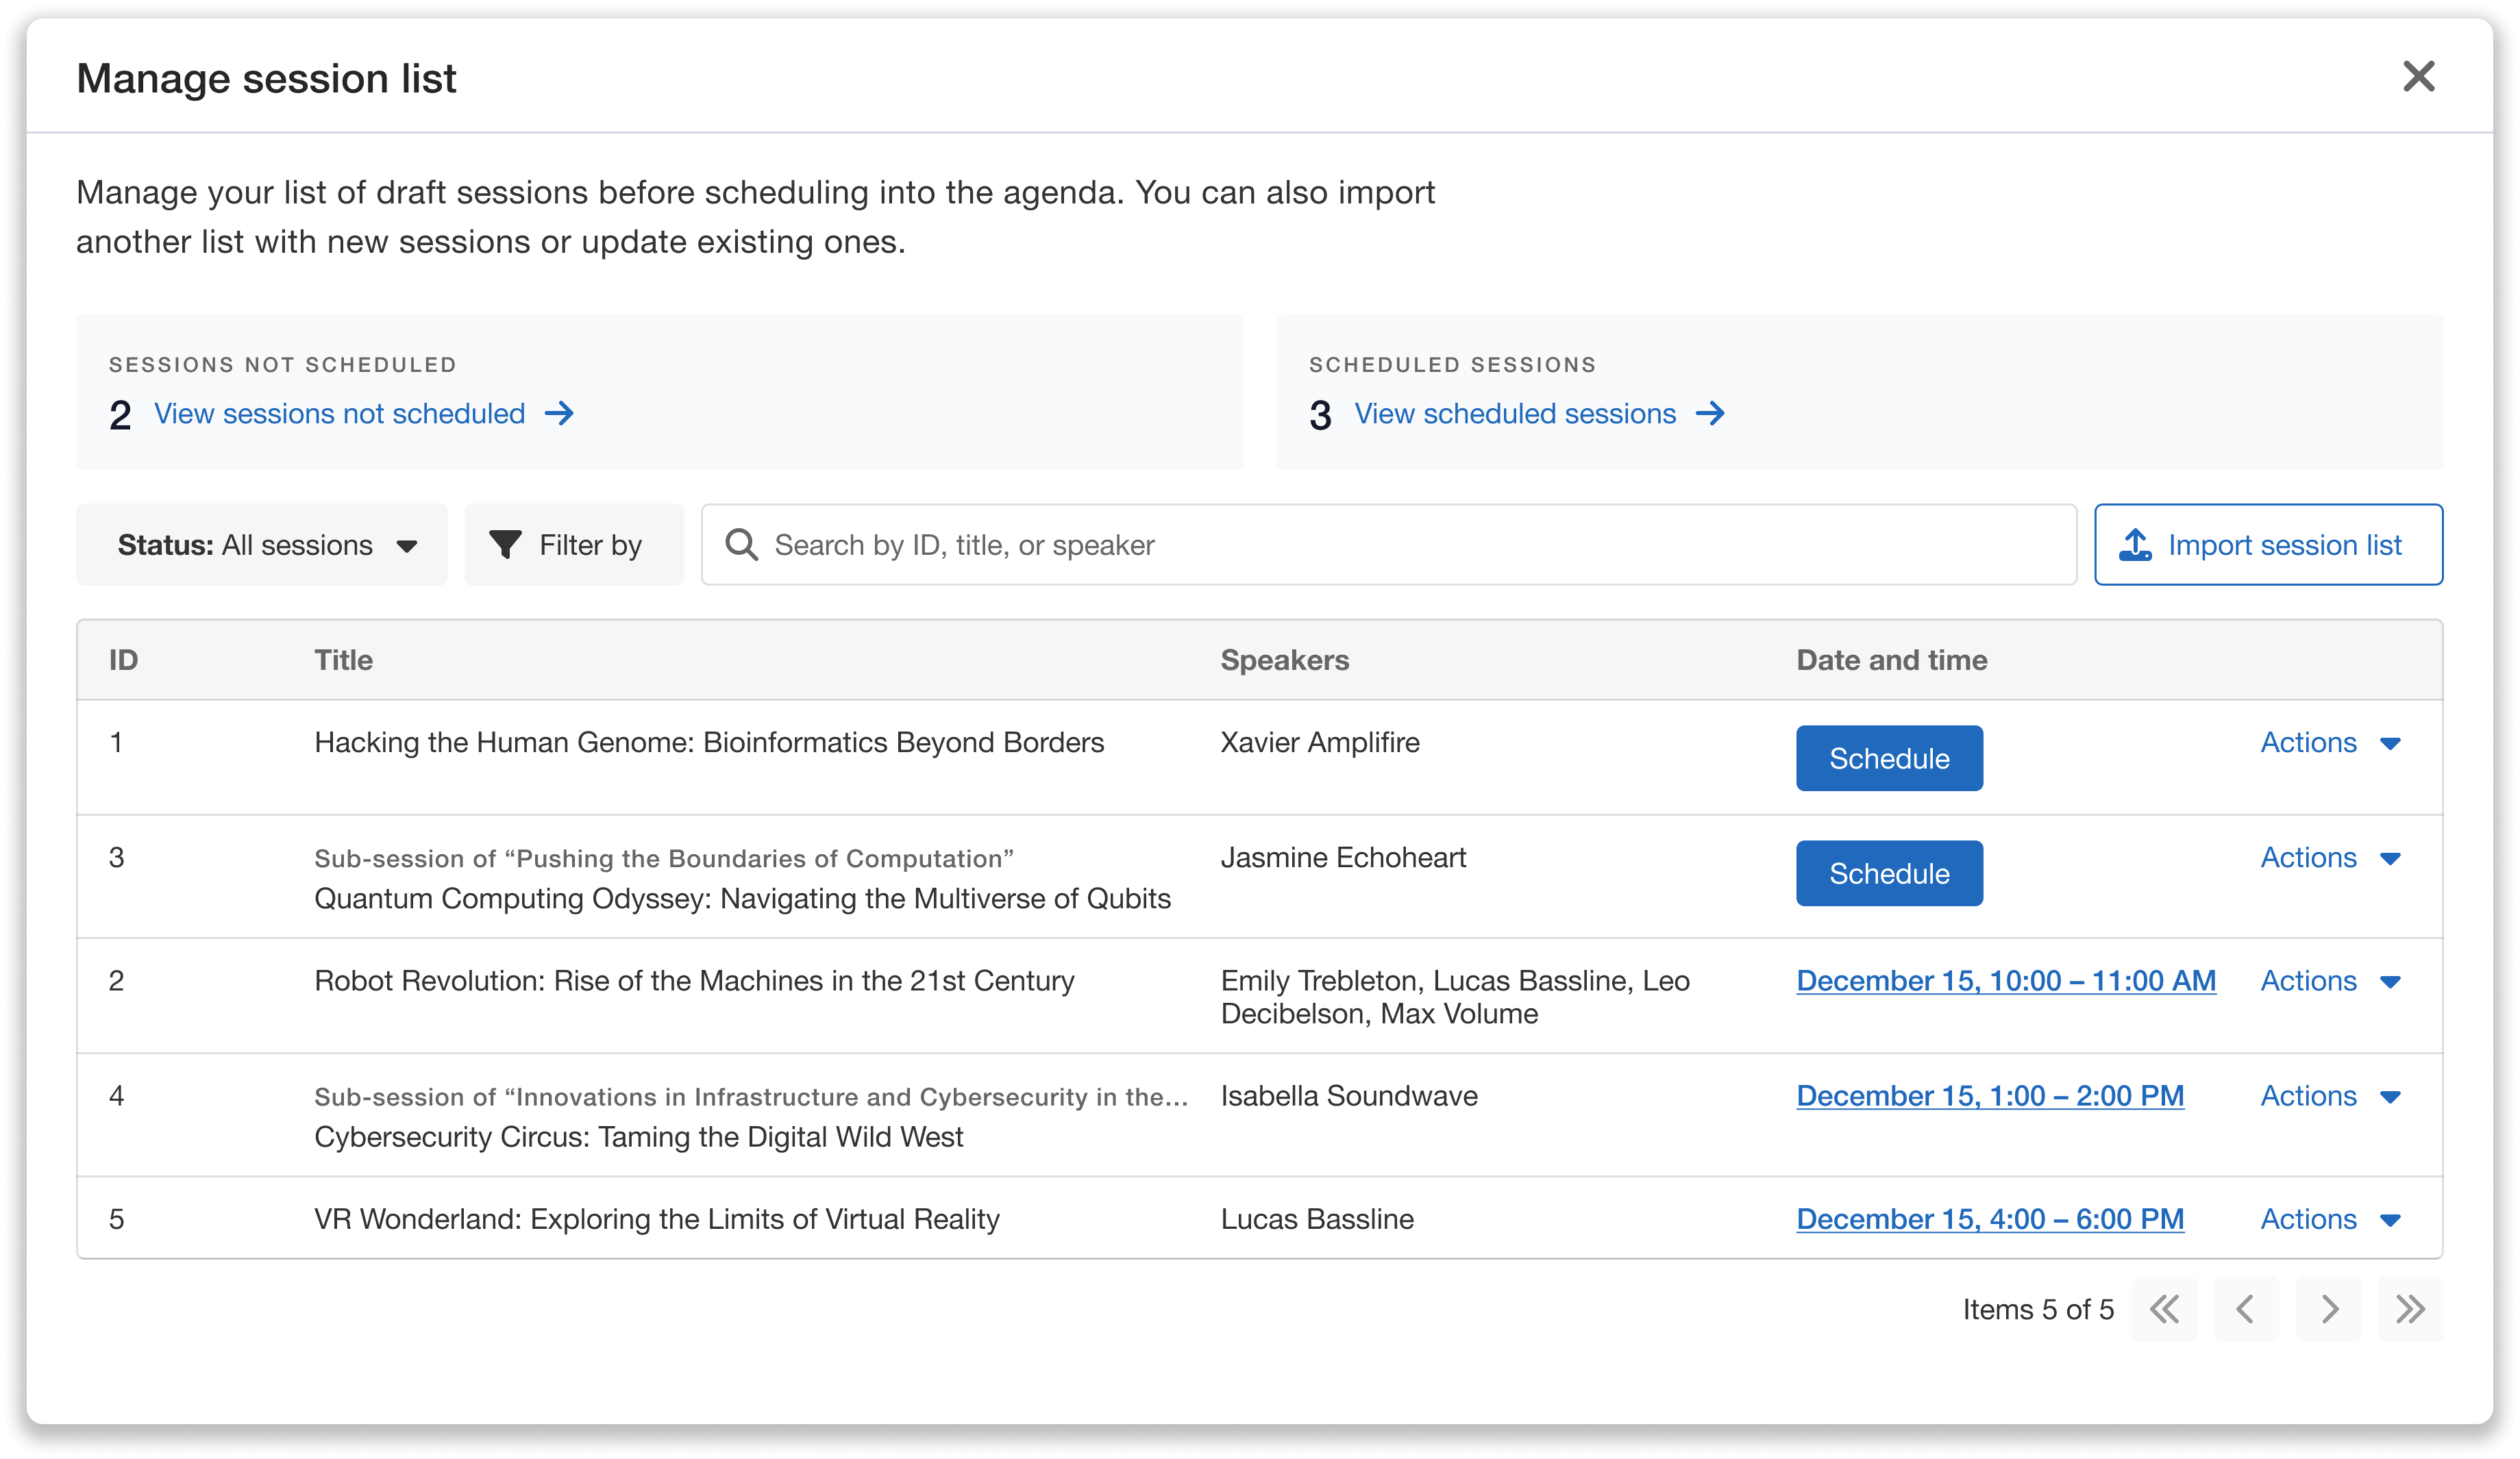Schedule the Quantum Computing Odyssey sub-session
The height and width of the screenshot is (1459, 2520).
[x=1888, y=873]
